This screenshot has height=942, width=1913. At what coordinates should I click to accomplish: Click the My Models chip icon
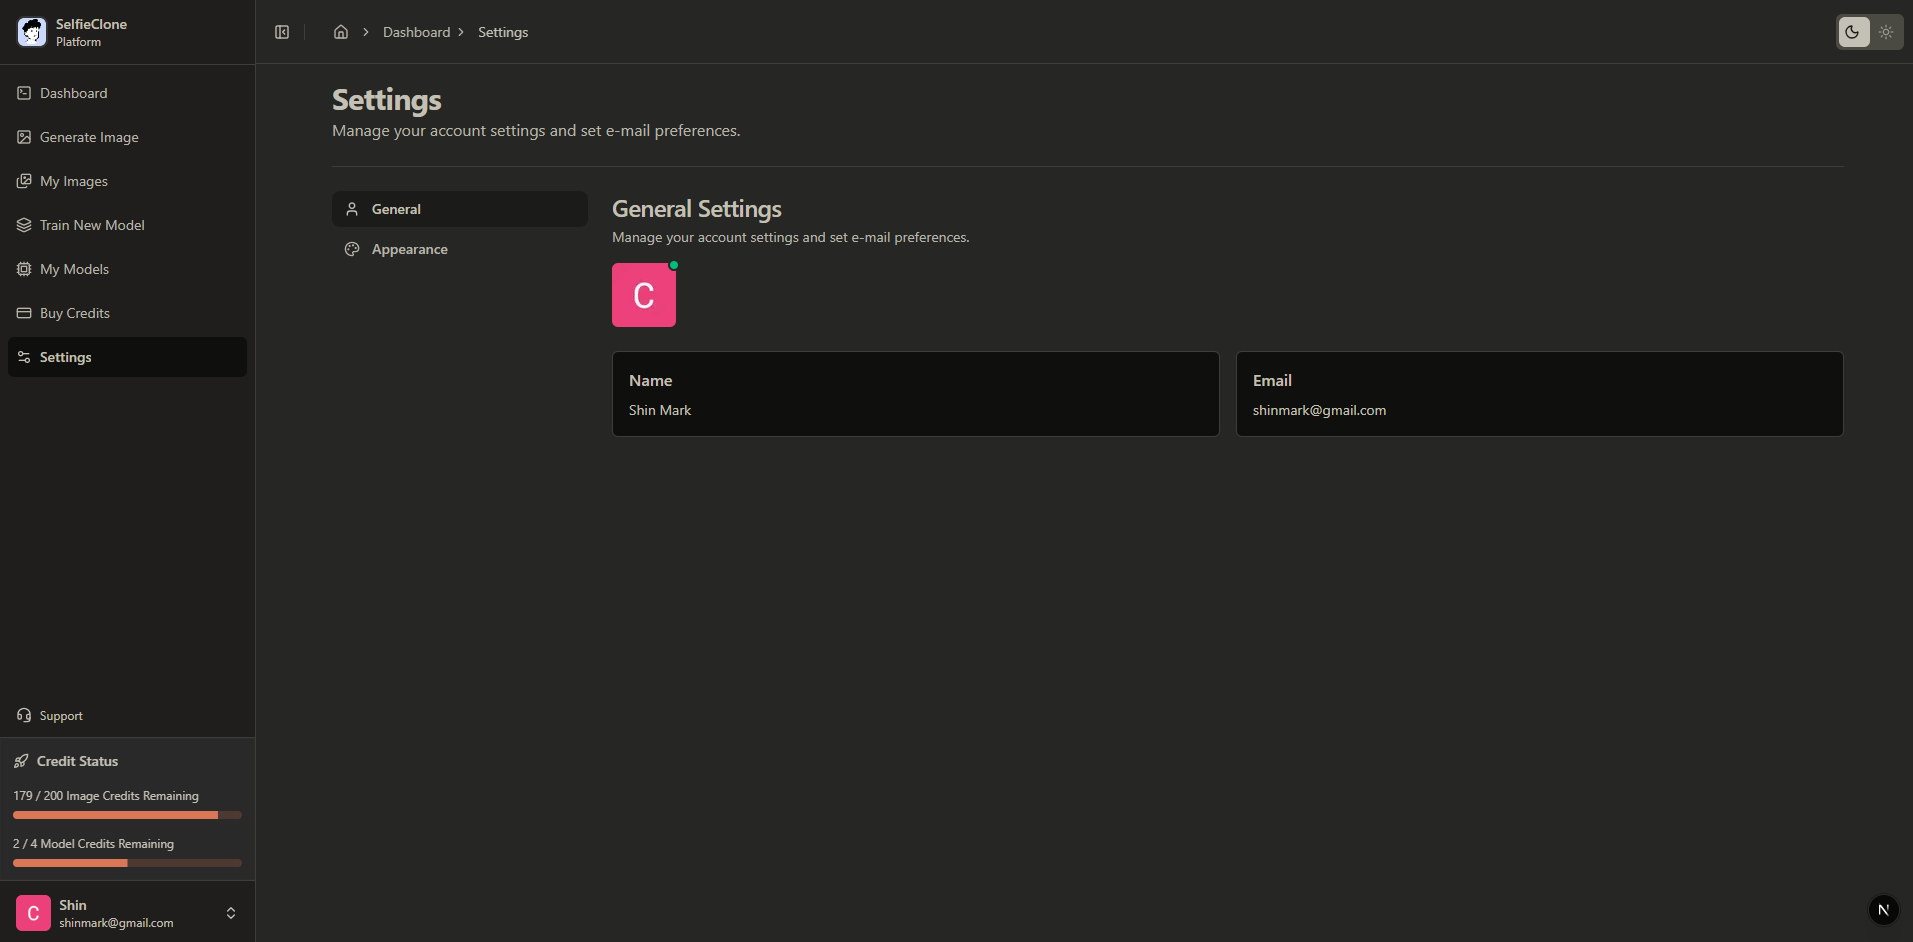[x=24, y=269]
